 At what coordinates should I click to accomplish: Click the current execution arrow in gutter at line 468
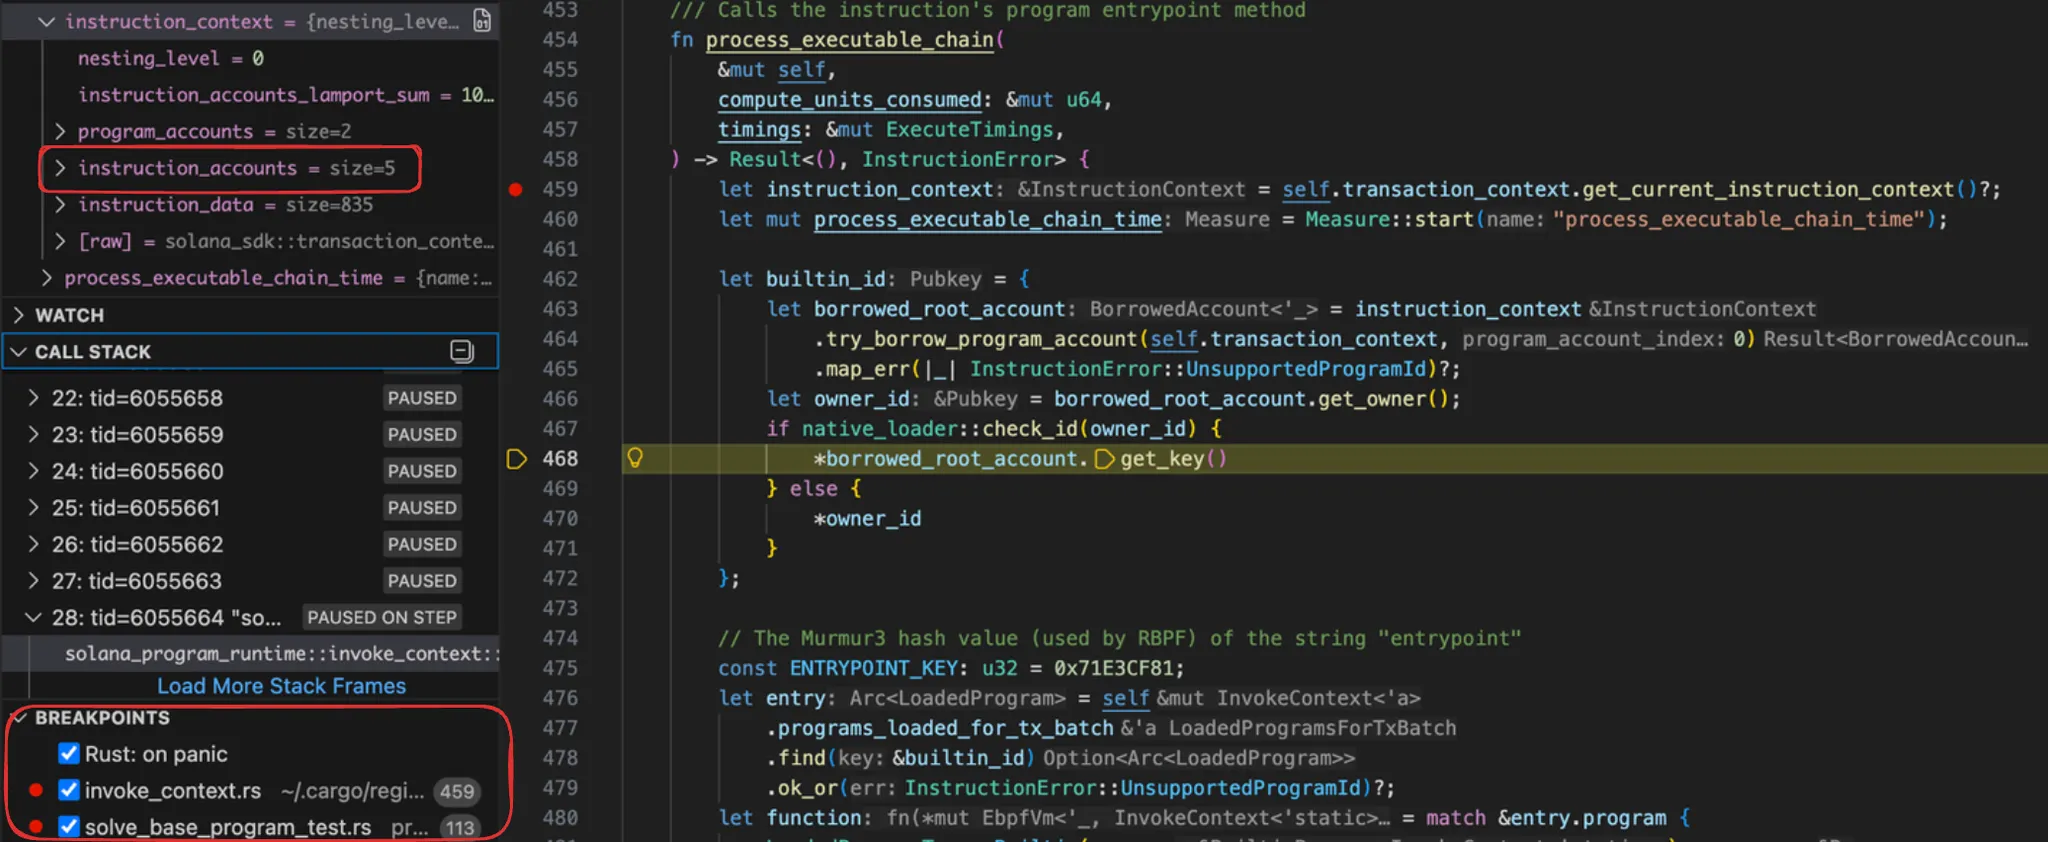point(516,459)
